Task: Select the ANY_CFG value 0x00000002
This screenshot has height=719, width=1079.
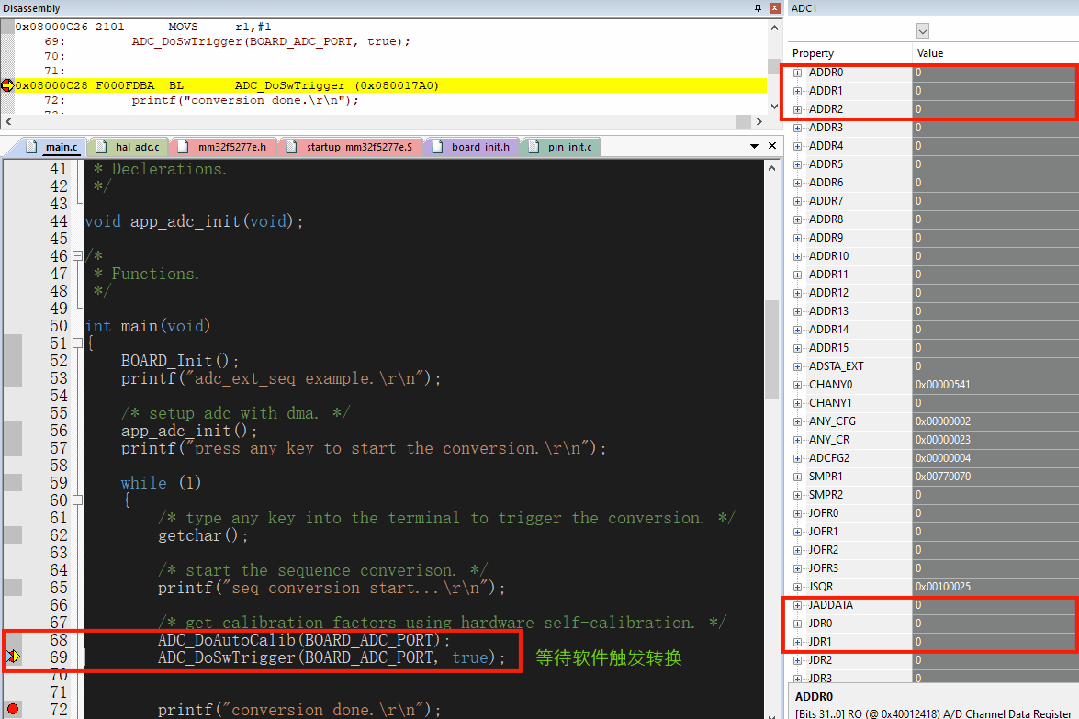Action: coord(943,421)
